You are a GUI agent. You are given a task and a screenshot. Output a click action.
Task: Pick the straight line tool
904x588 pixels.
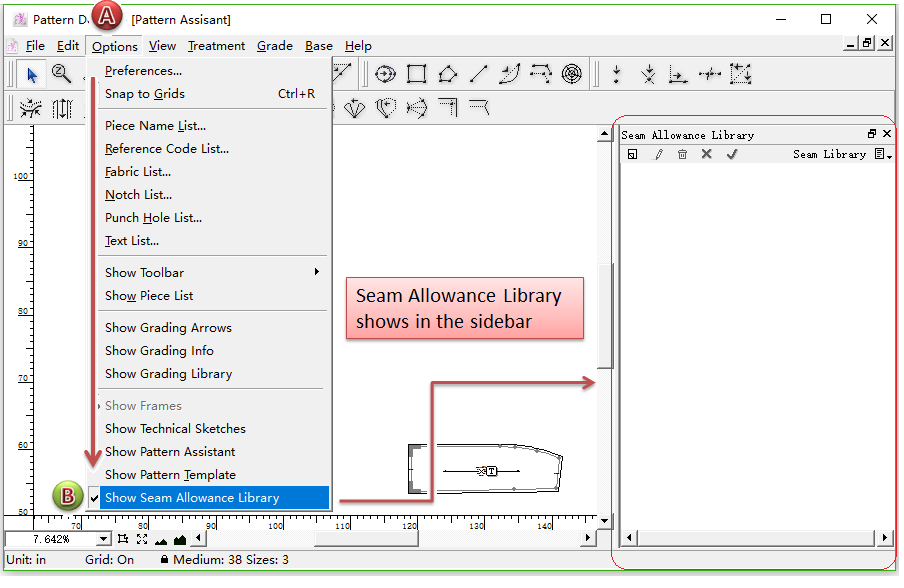tap(479, 74)
